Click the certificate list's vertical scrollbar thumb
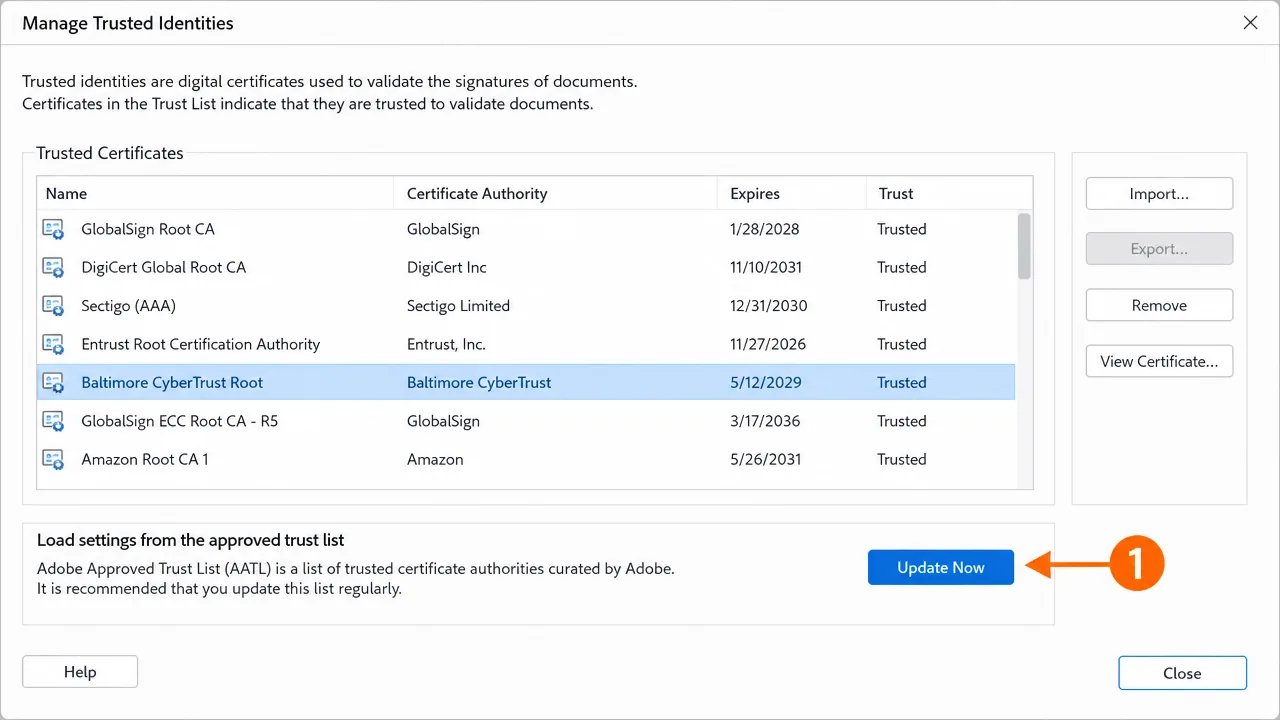Image resolution: width=1280 pixels, height=720 pixels. click(1024, 246)
